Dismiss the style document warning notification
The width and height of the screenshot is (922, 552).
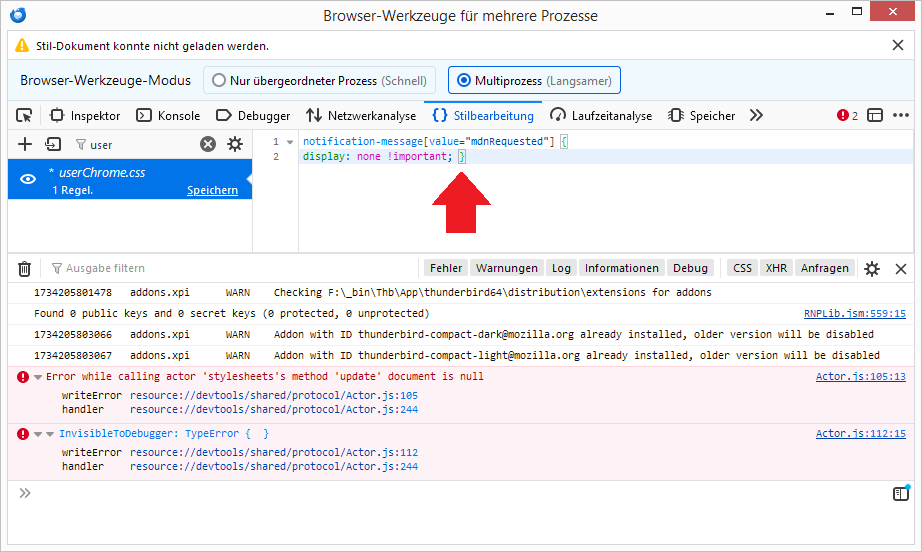click(897, 45)
